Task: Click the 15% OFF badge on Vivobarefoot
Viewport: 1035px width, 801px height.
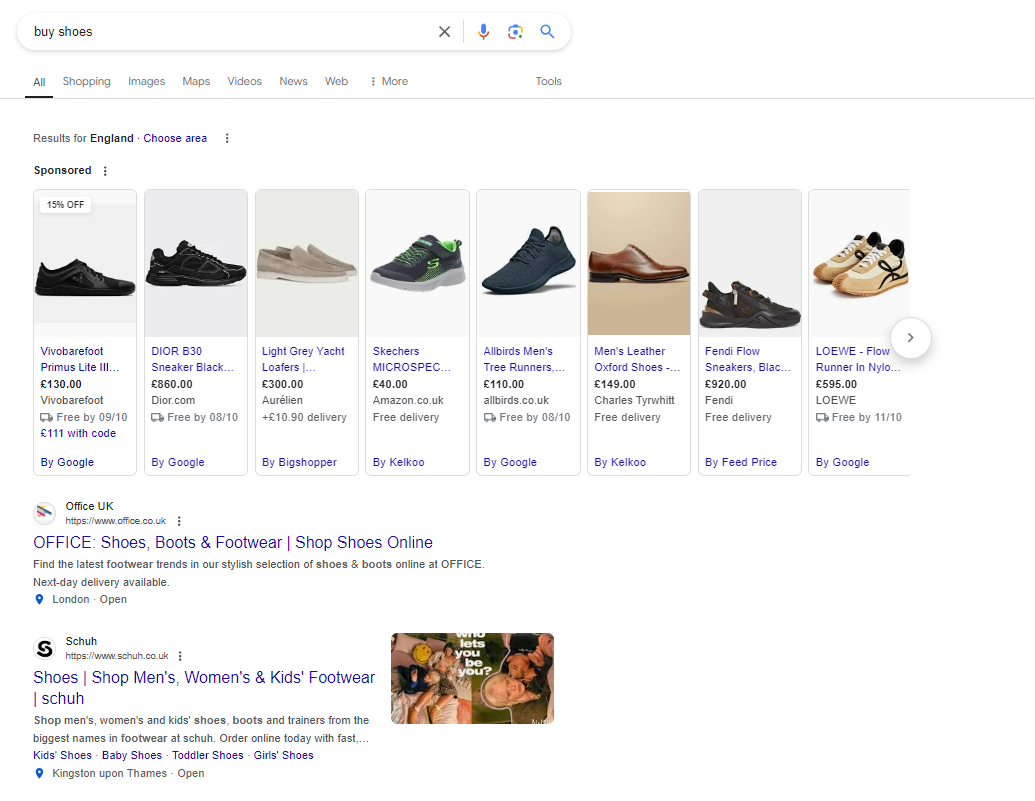Action: tap(65, 205)
